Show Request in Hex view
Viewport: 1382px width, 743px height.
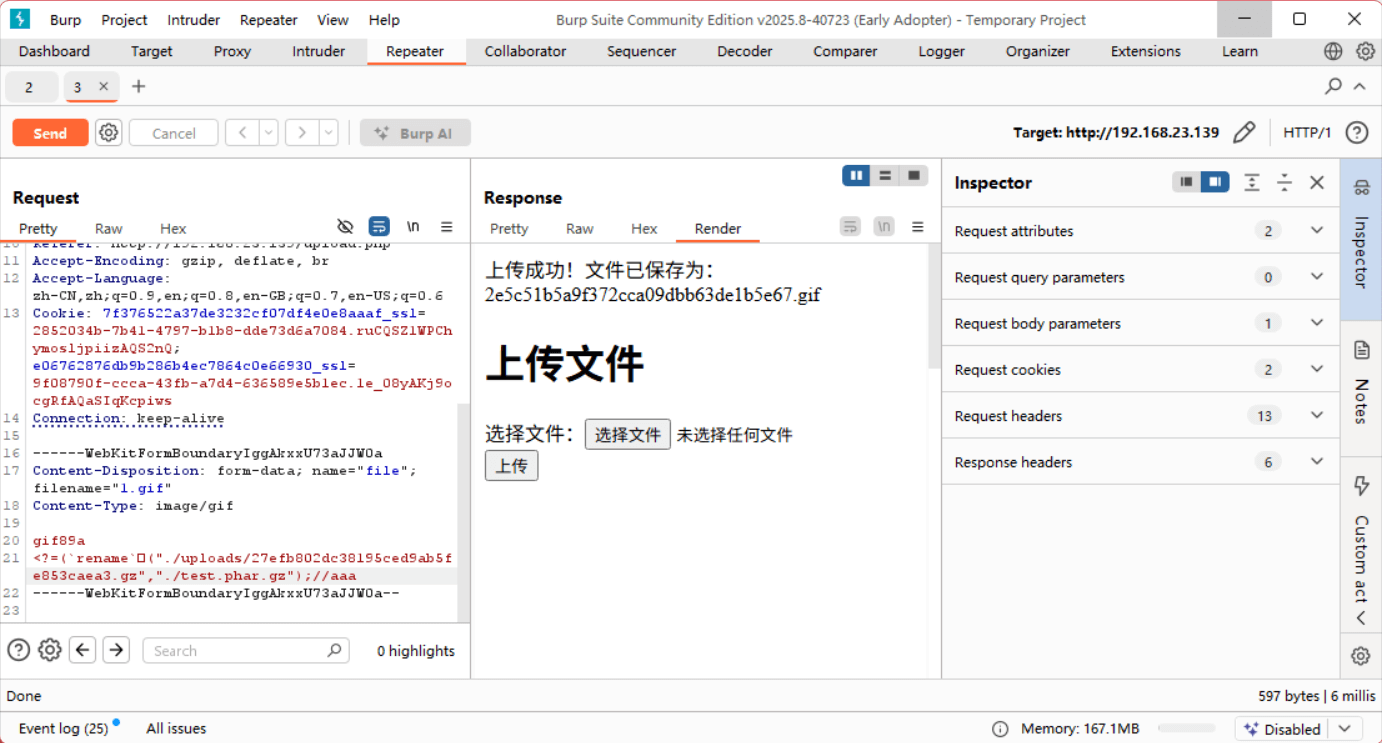click(x=173, y=228)
